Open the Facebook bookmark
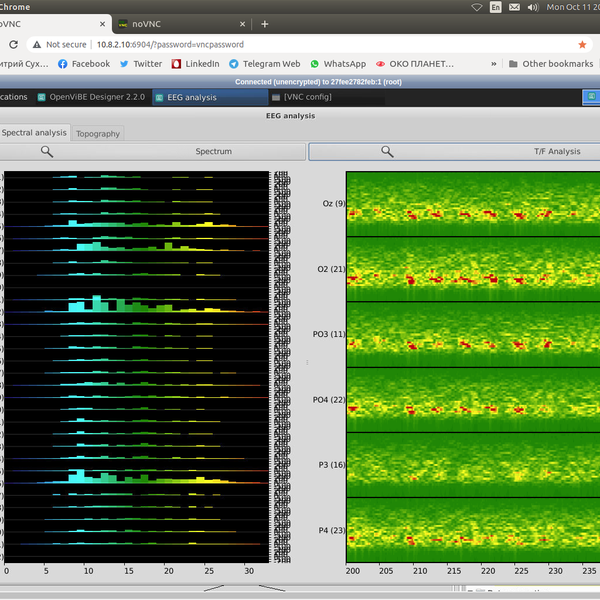The image size is (600, 600). click(x=84, y=64)
